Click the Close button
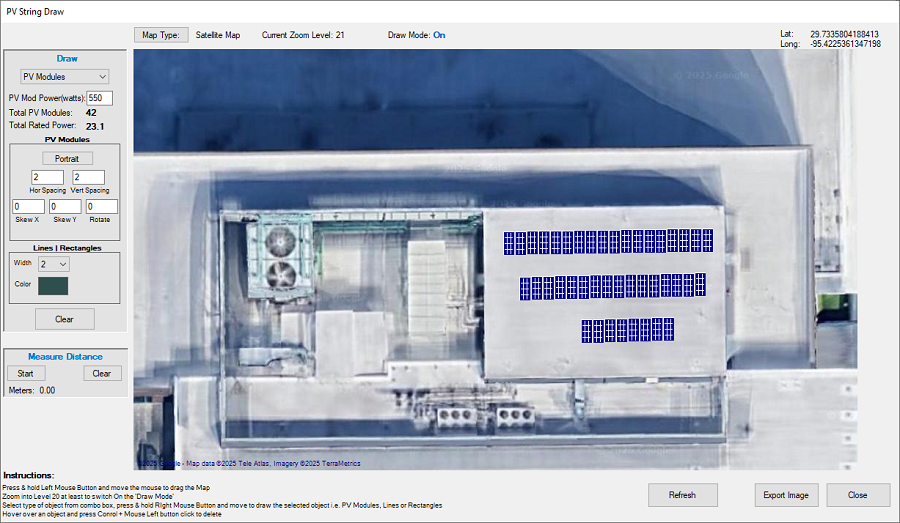Screen dimensions: 900x523 tap(858, 495)
